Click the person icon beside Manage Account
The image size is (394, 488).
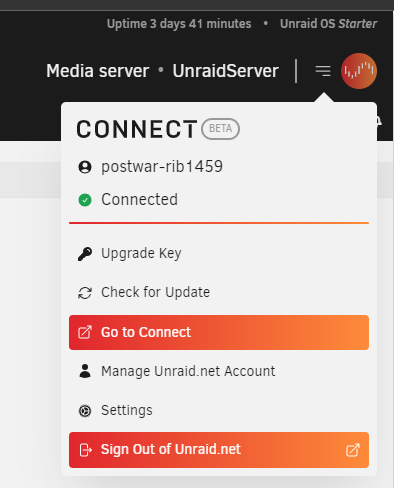coord(85,371)
